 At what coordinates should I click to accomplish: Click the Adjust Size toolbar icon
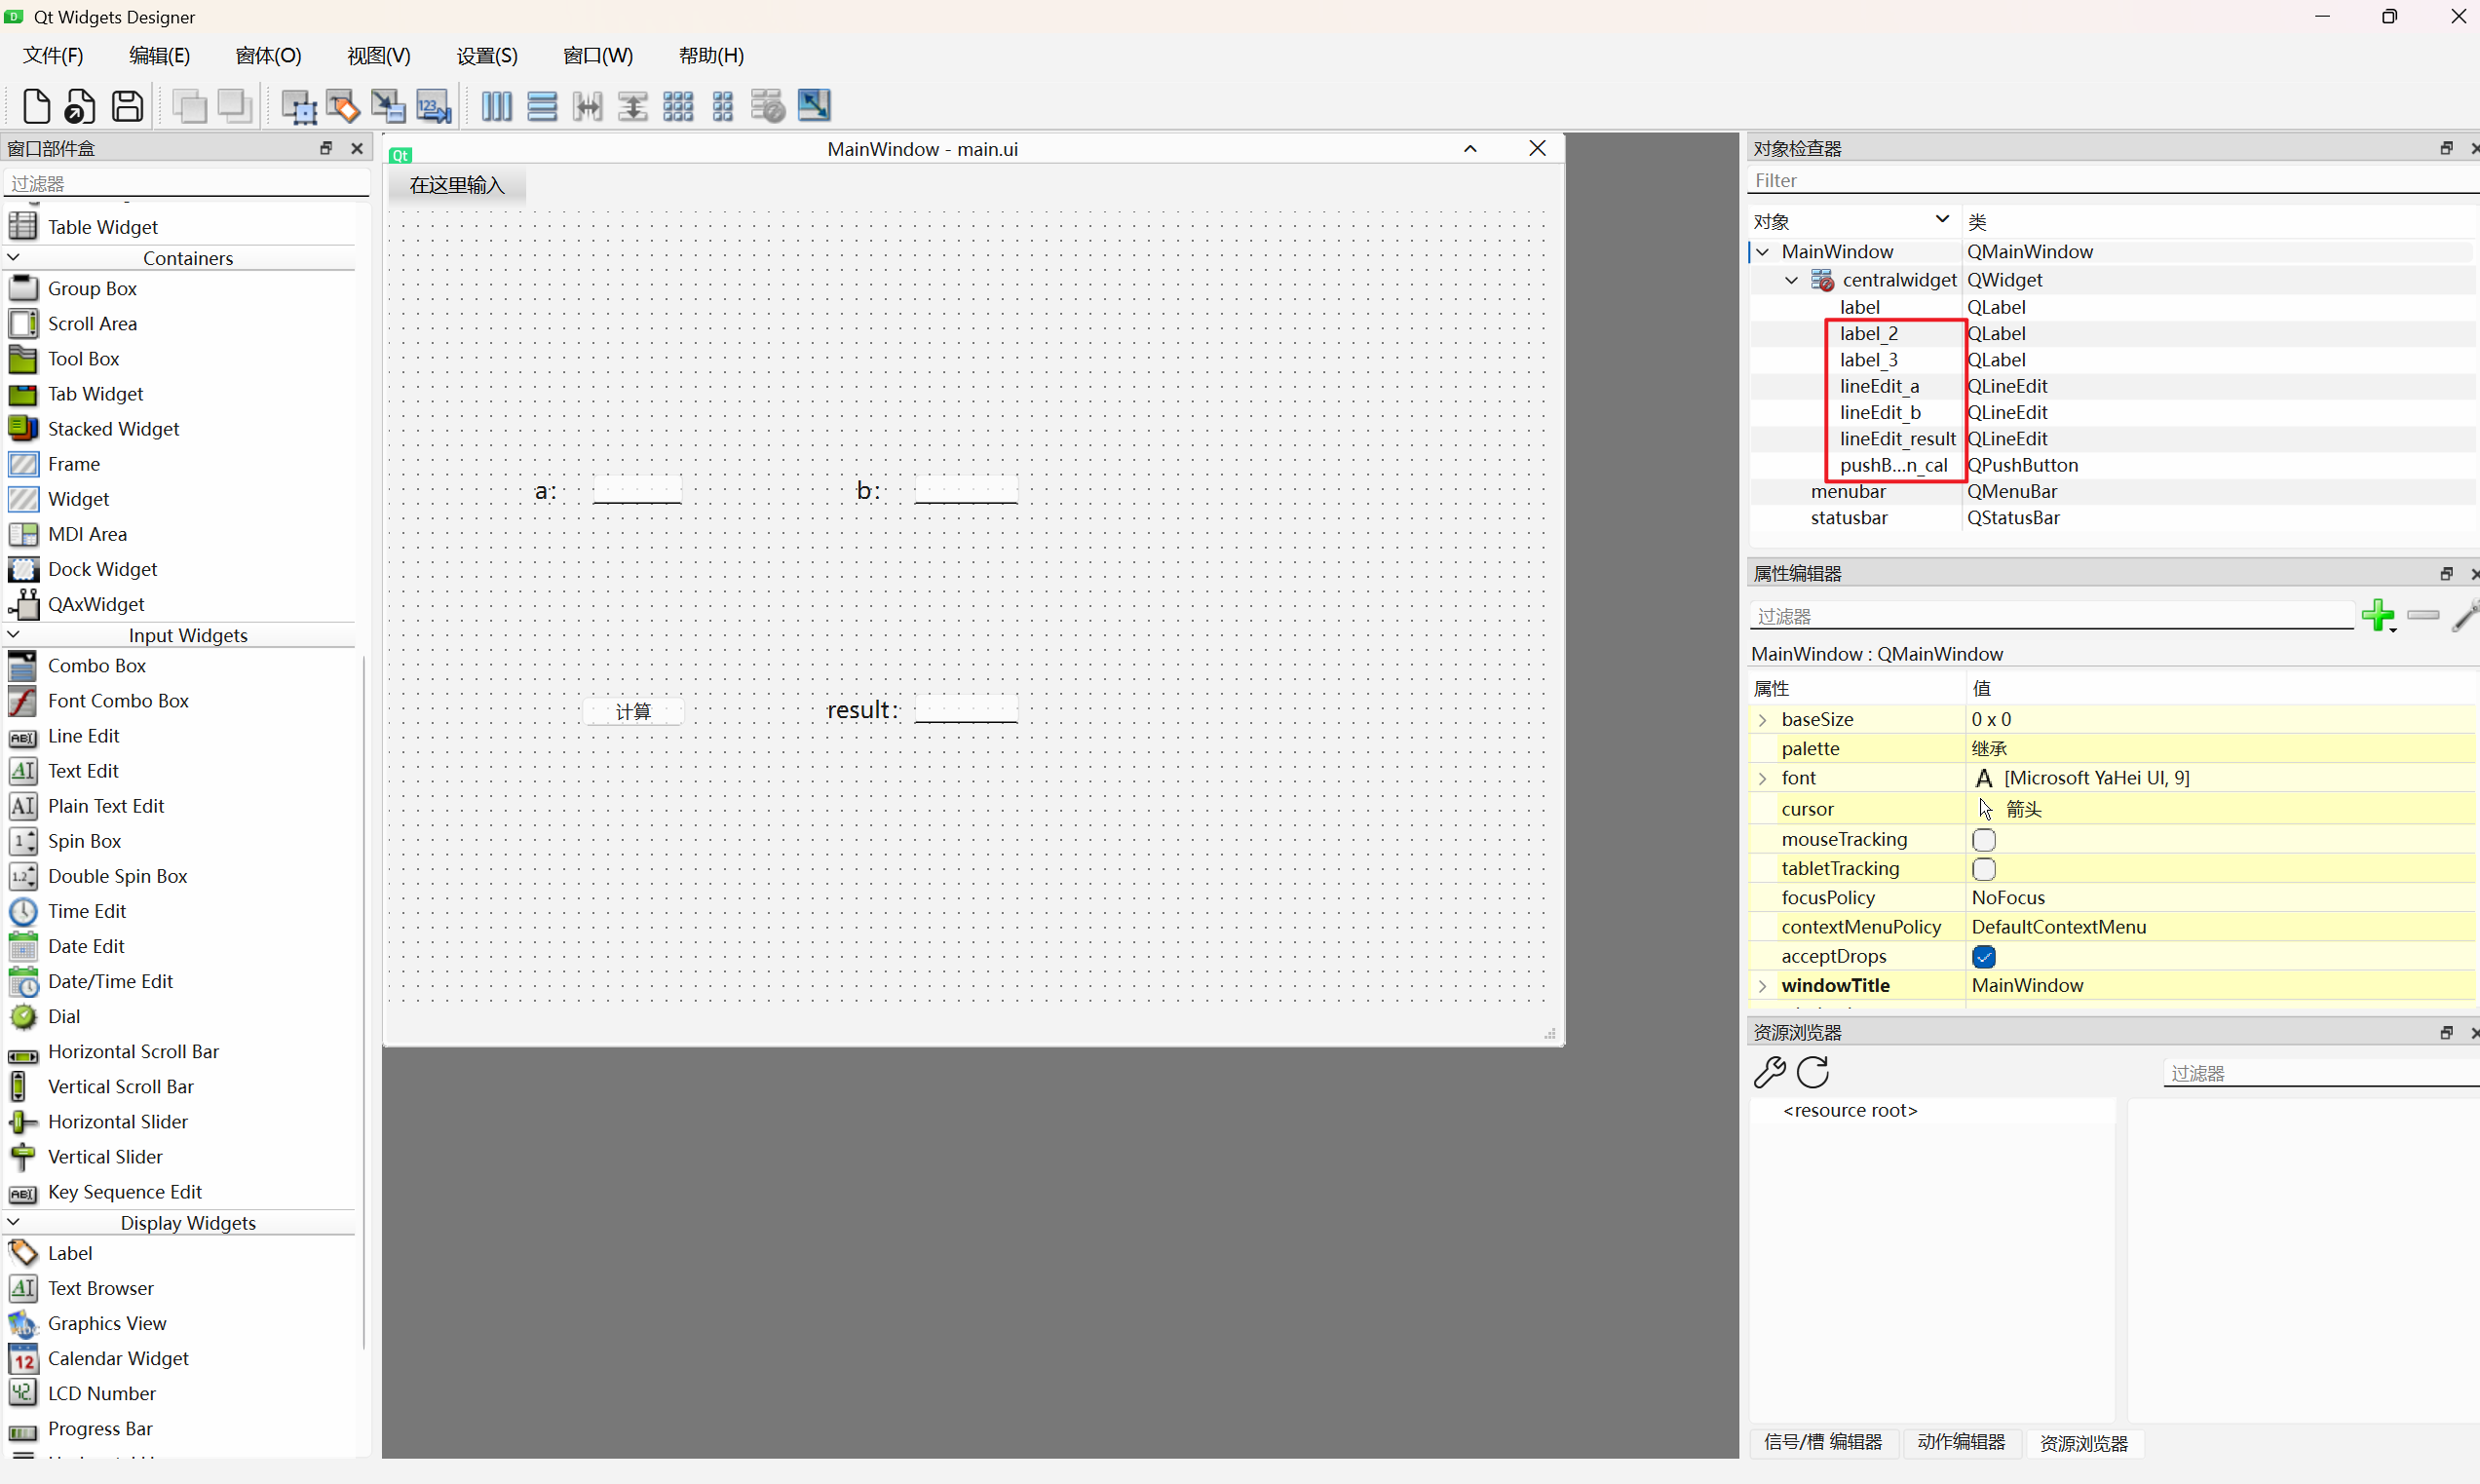(814, 106)
